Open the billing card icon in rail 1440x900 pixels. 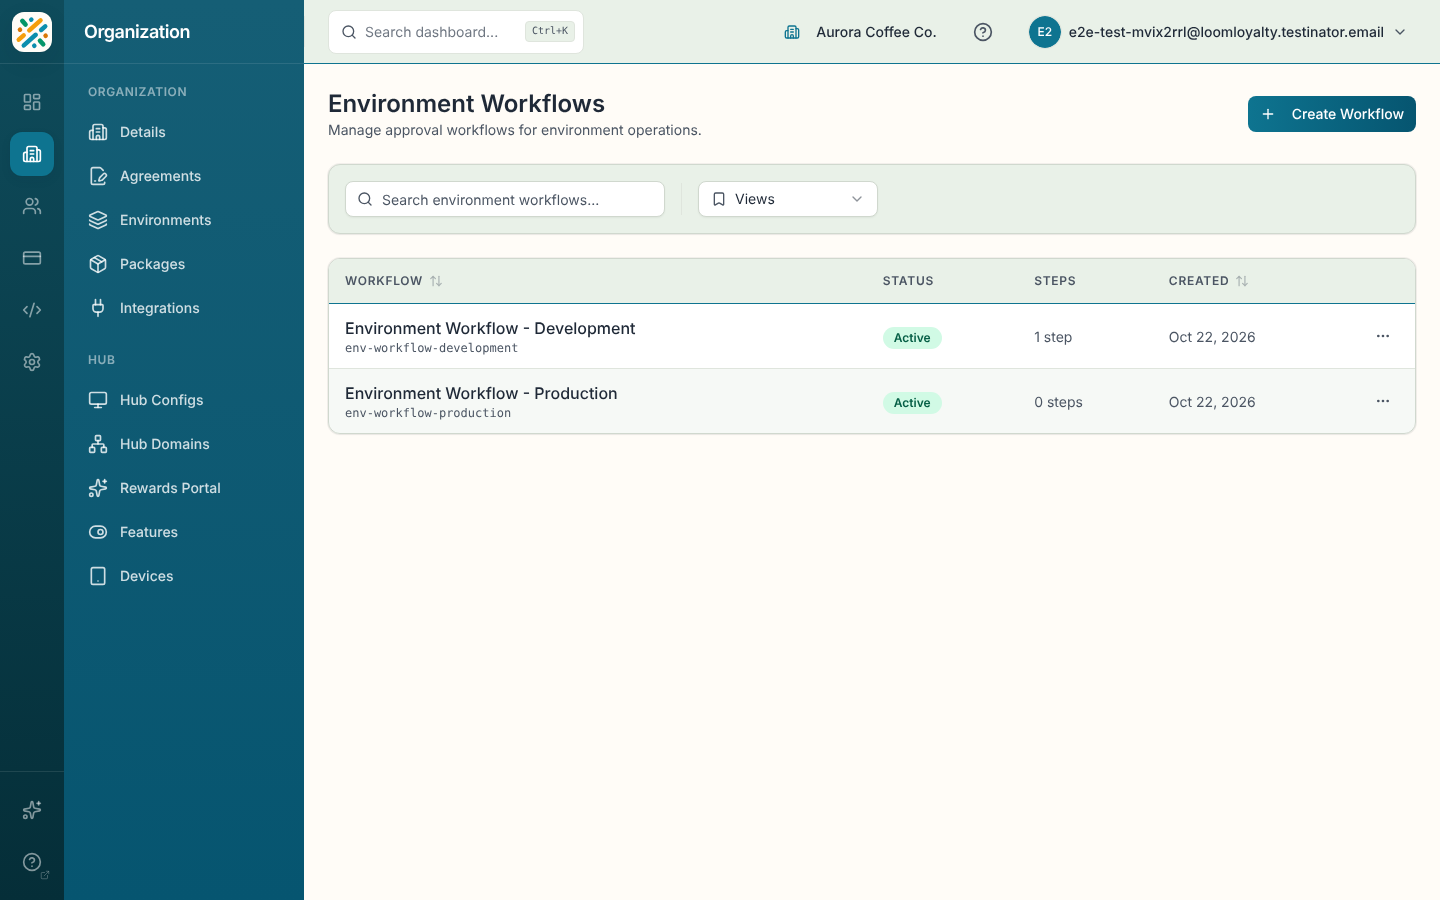32,258
